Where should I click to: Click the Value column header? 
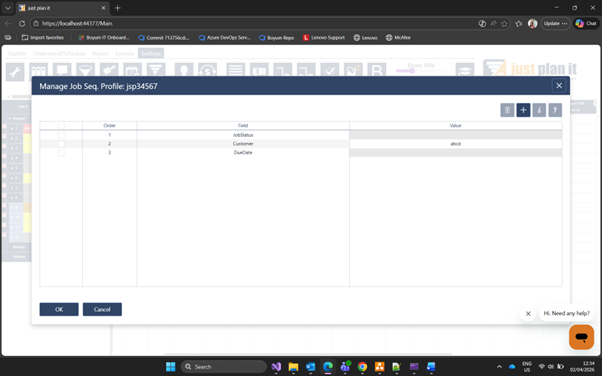455,126
